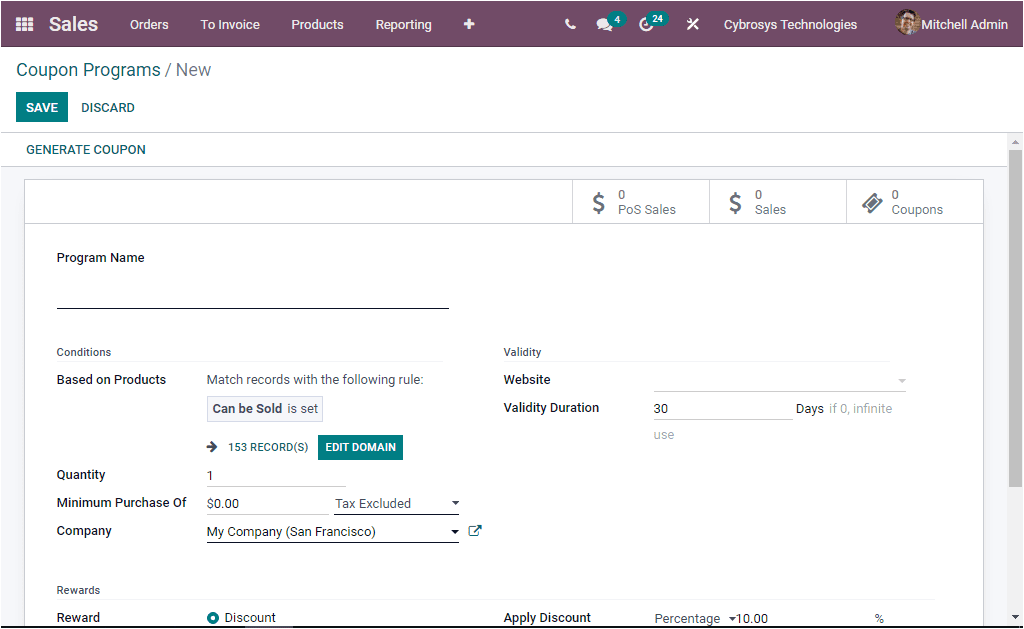Open the 153 RECORD(S) link
This screenshot has height=629, width=1024.
[266, 447]
